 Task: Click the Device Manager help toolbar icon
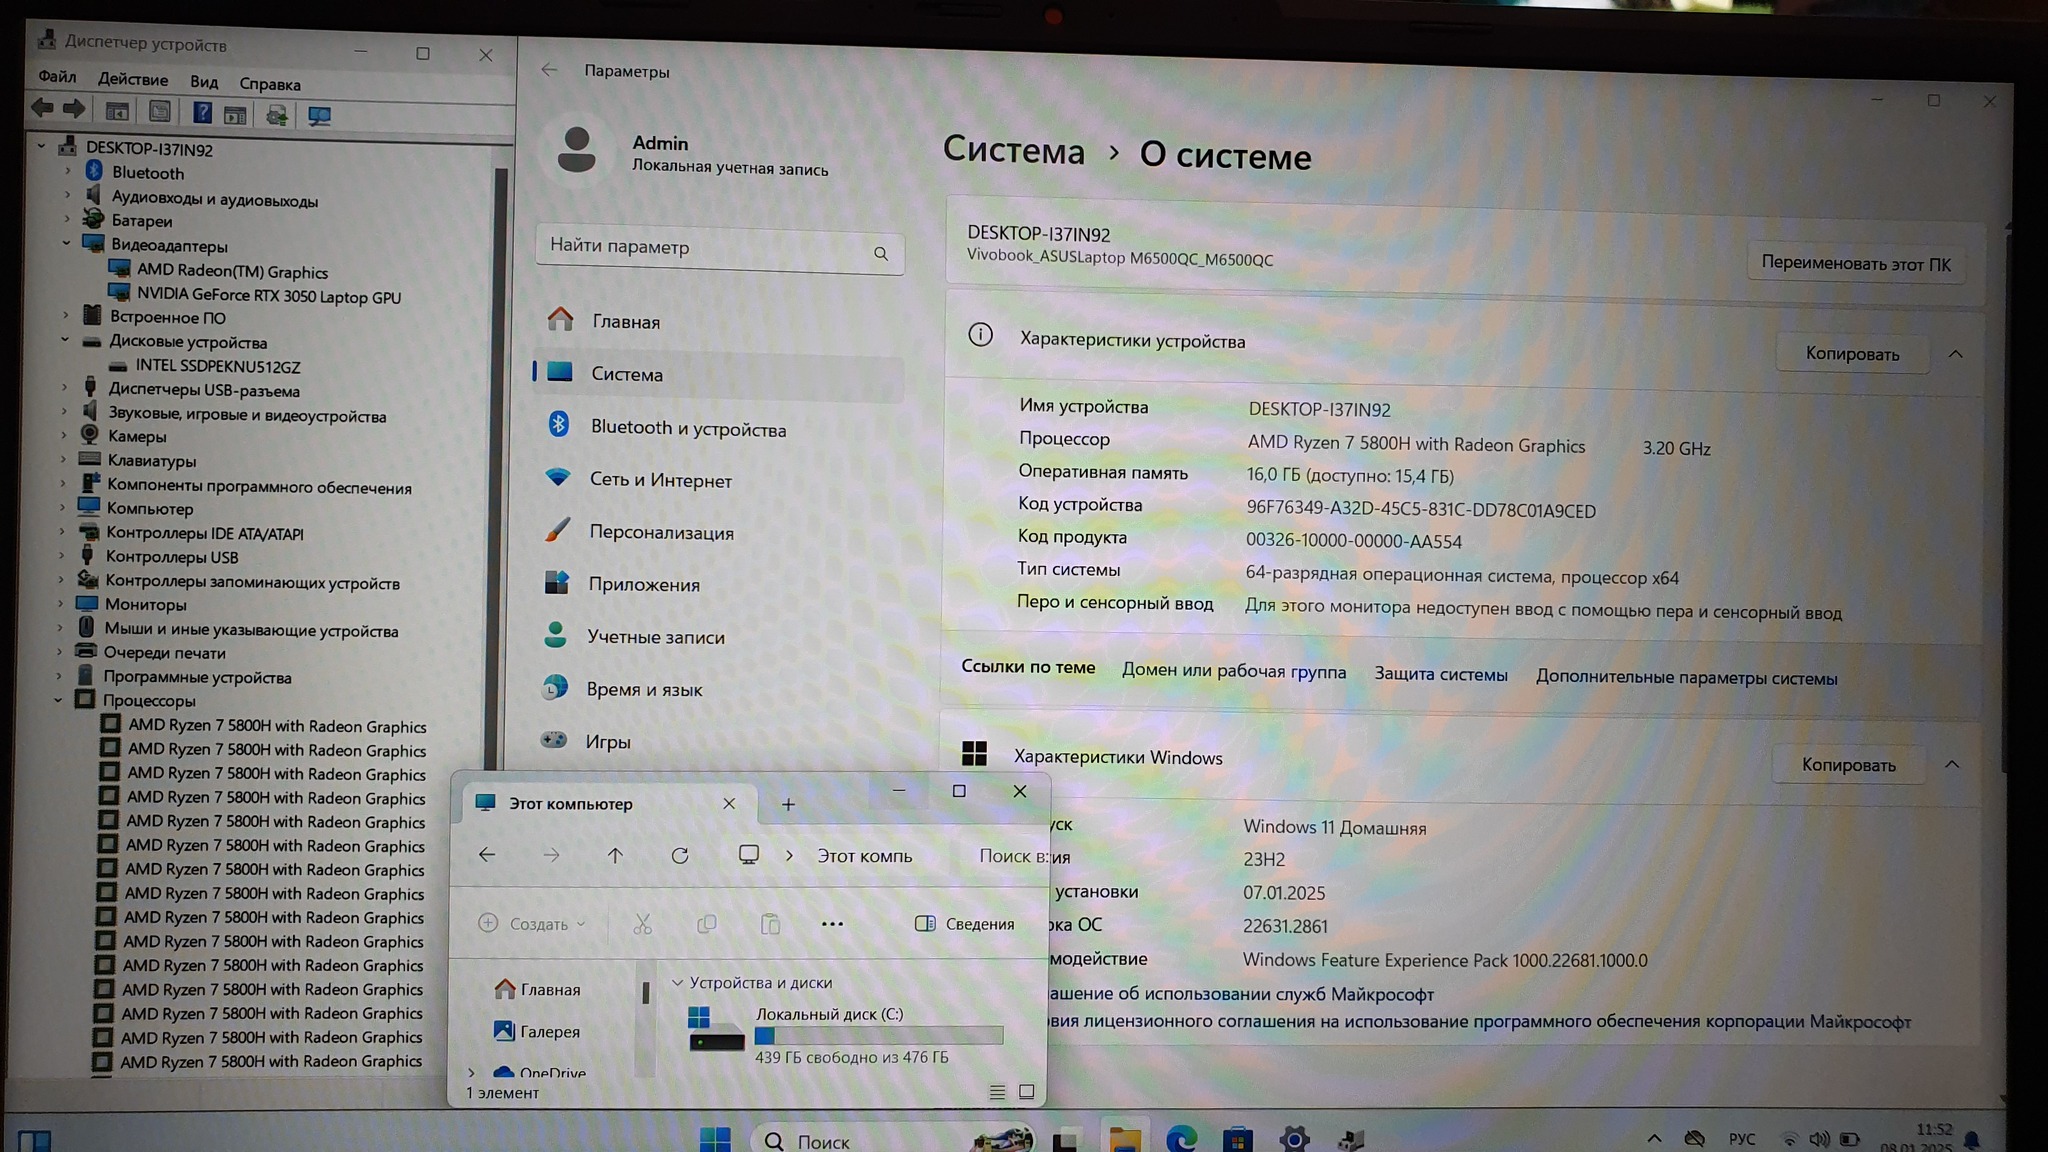click(x=202, y=113)
